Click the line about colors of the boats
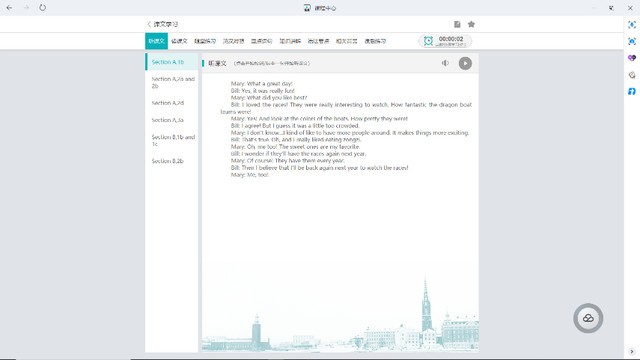 (319, 119)
